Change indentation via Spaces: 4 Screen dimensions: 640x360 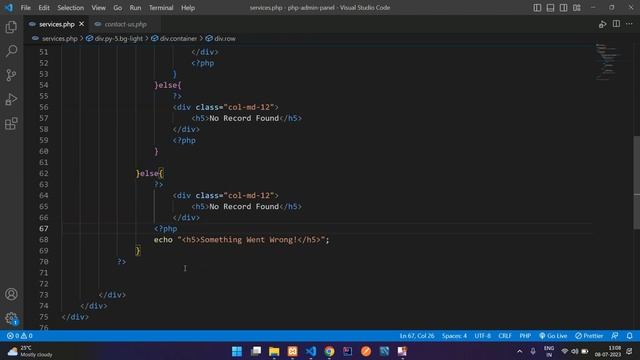(454, 336)
